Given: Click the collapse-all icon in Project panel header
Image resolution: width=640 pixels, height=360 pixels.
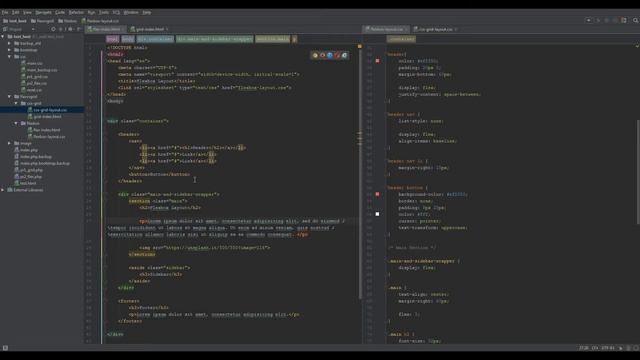Looking at the screenshot, I should (x=61, y=29).
